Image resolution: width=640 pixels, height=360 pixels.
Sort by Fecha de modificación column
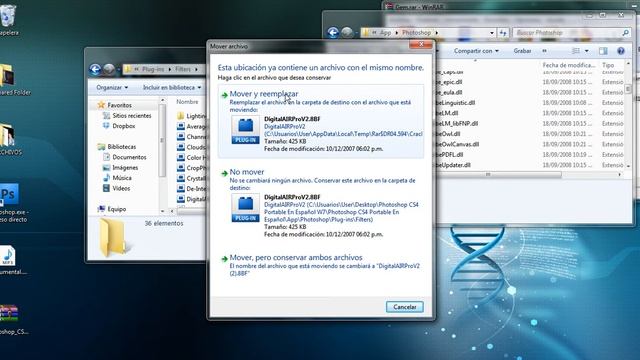click(569, 65)
